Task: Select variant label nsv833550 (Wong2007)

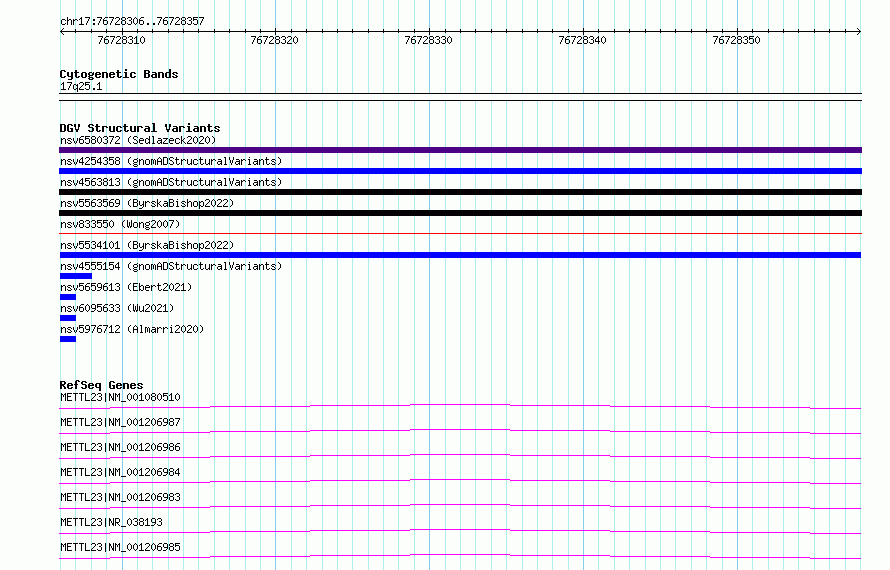Action: tap(120, 224)
